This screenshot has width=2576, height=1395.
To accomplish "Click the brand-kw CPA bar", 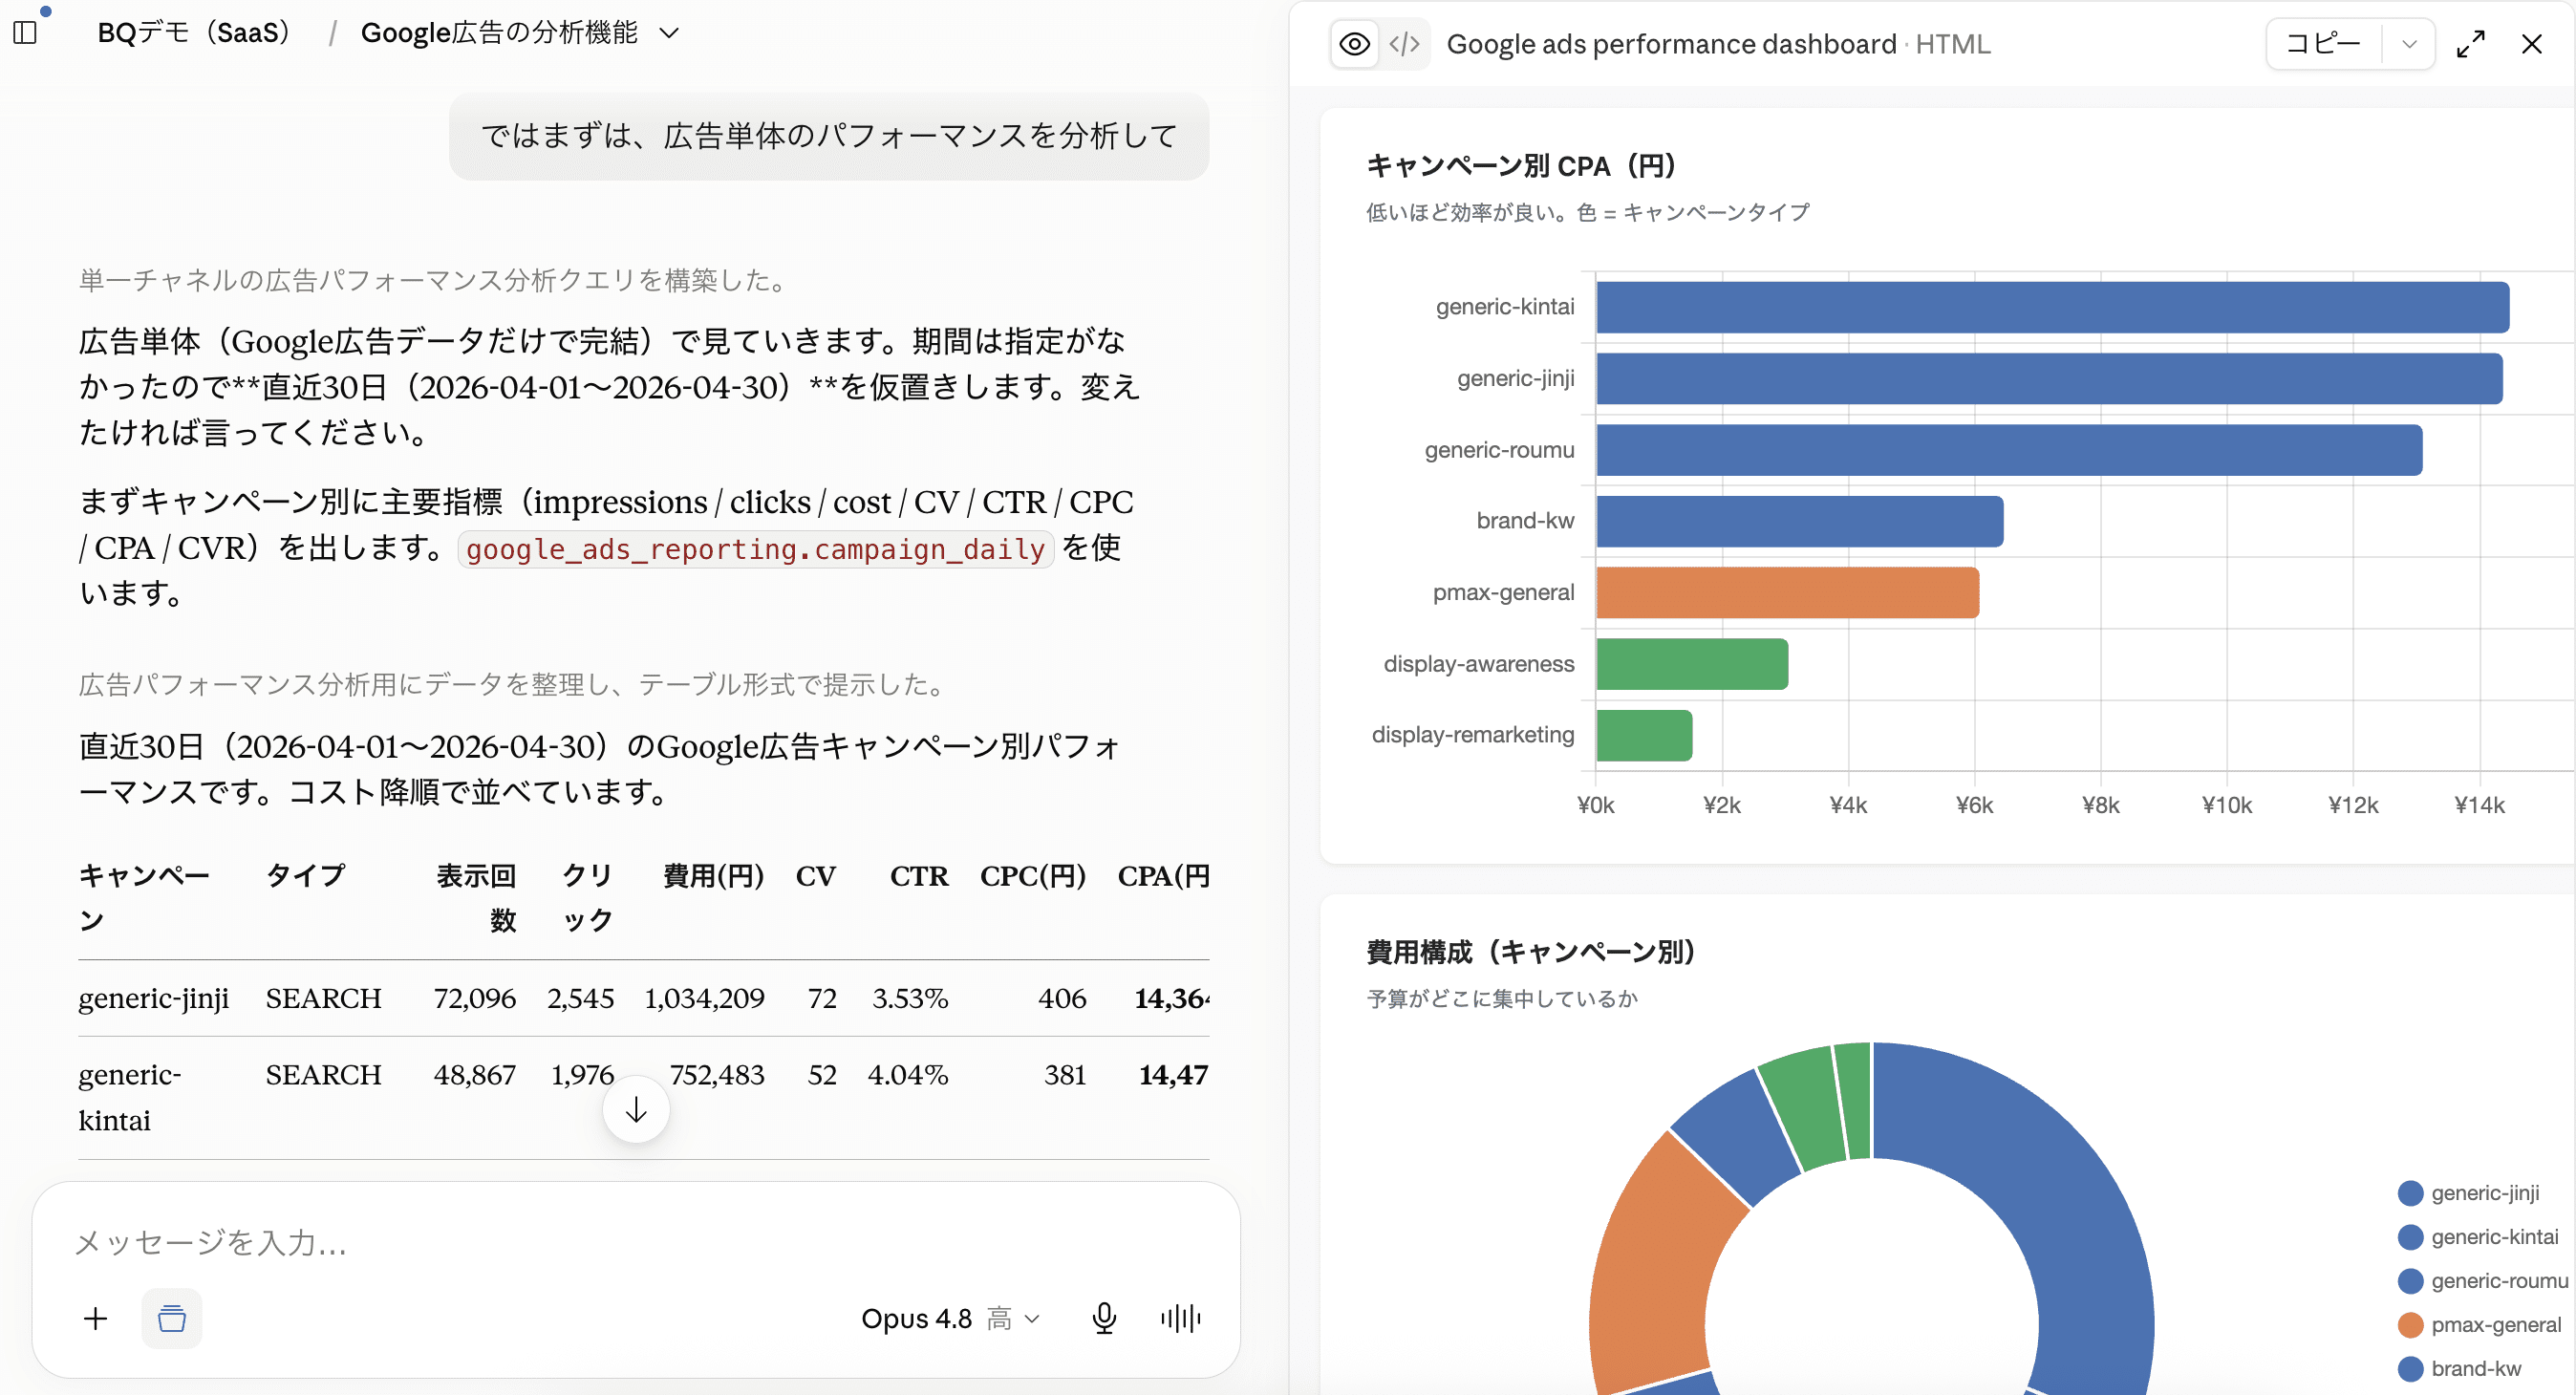I will [x=1800, y=521].
